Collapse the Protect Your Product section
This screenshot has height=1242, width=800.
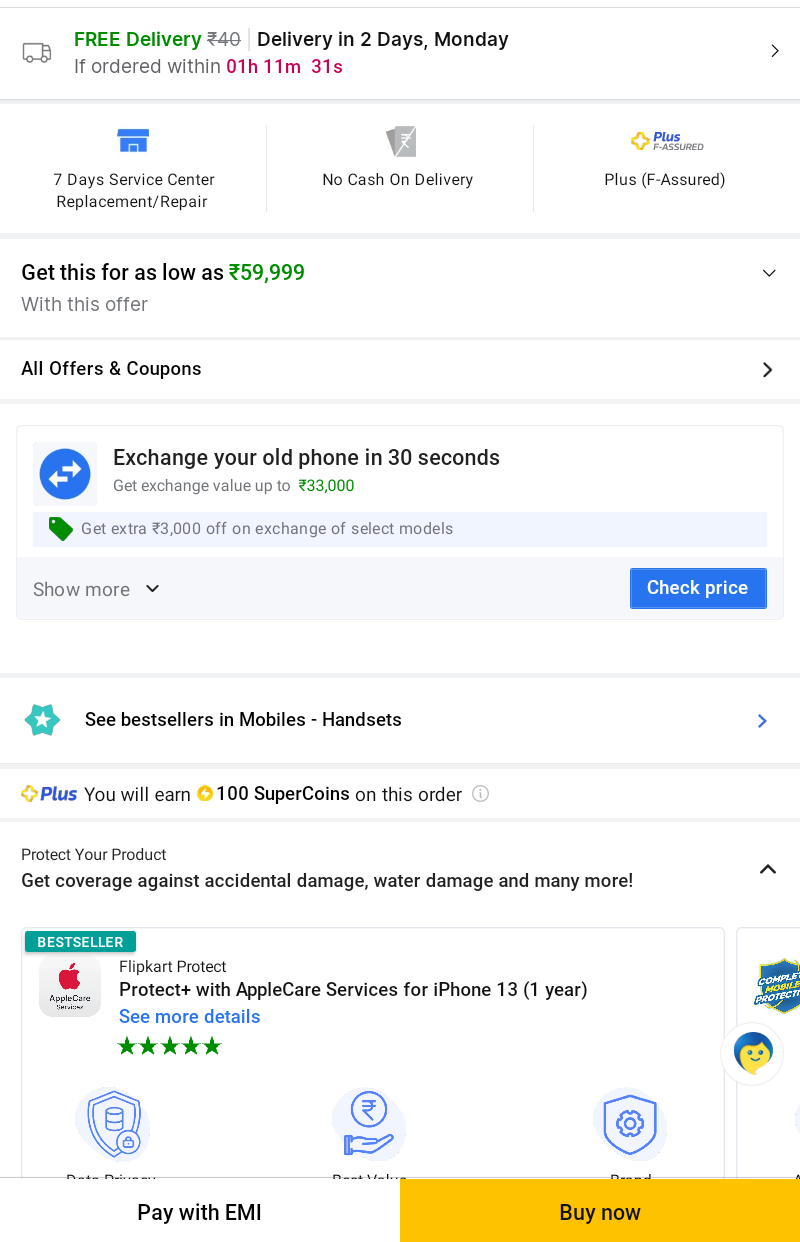tap(767, 869)
